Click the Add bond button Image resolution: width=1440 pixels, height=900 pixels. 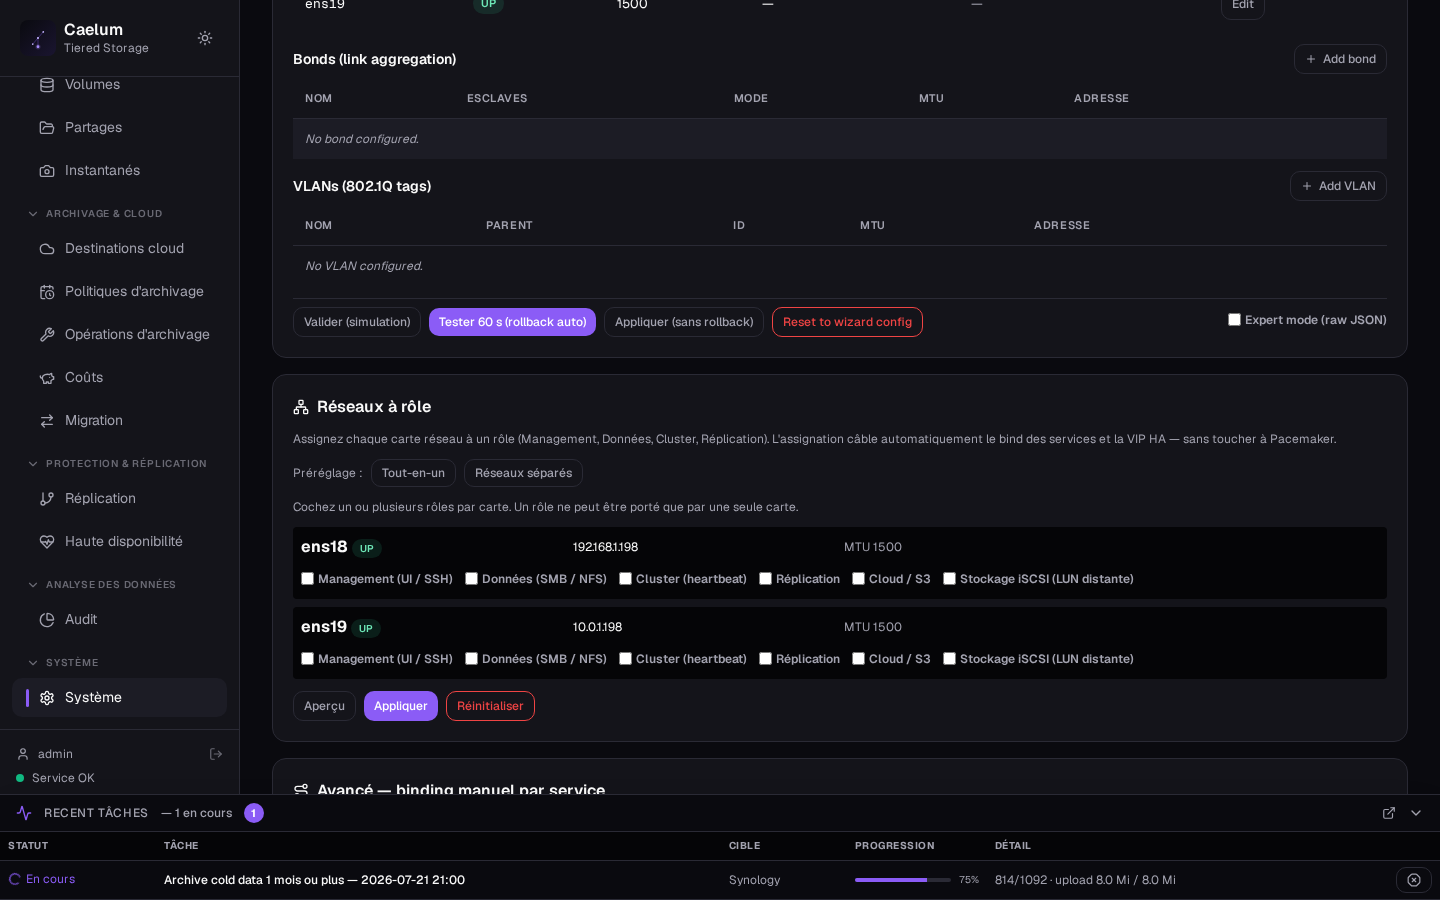pos(1340,59)
